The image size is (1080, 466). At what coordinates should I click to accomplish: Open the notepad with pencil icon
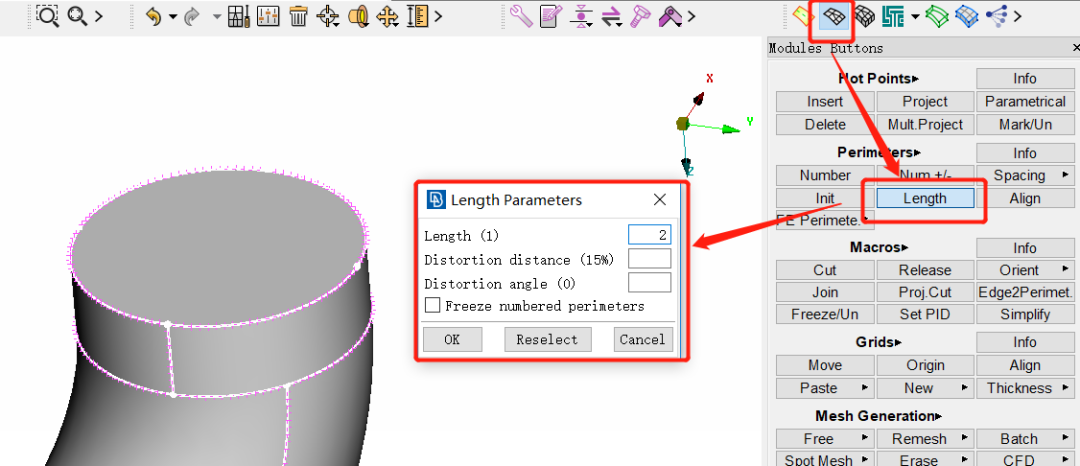click(x=551, y=16)
